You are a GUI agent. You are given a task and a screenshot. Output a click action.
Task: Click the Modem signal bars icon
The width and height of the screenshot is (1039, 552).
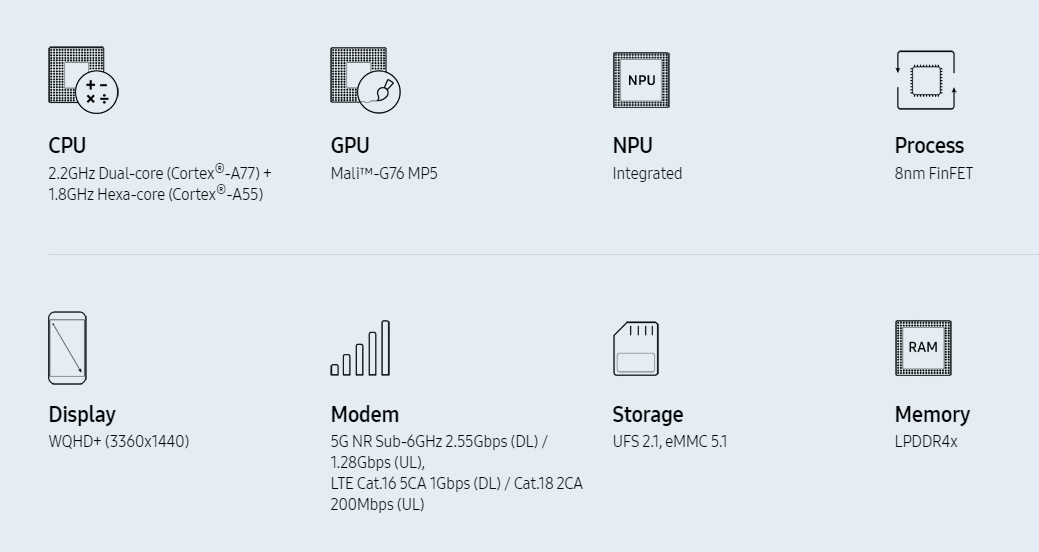click(360, 348)
